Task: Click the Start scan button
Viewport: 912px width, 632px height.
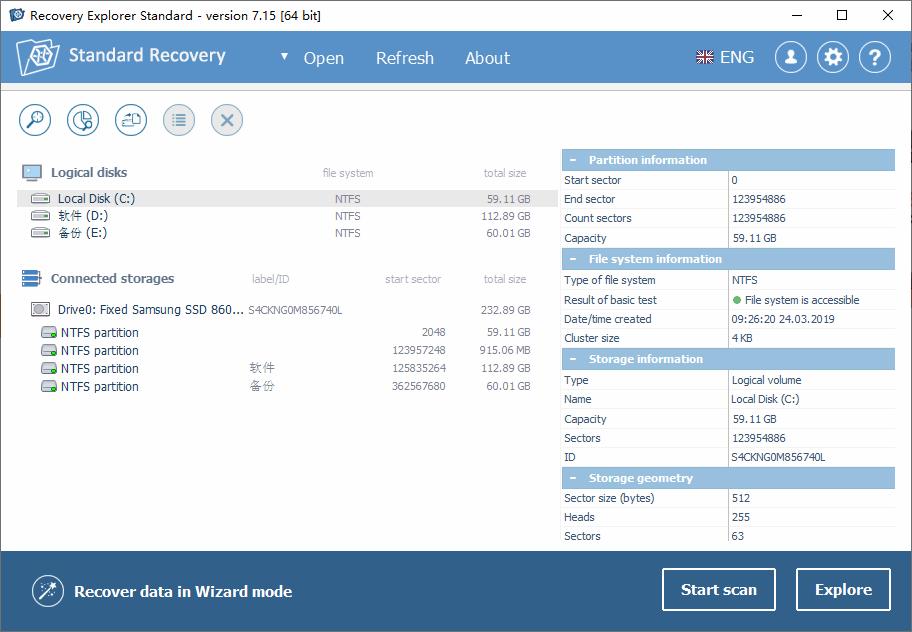Action: 719,590
